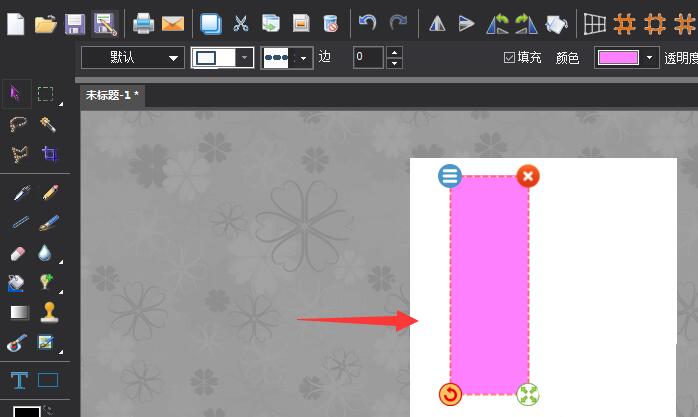Delete shape with the red X handle
This screenshot has height=417, width=698.
528,176
